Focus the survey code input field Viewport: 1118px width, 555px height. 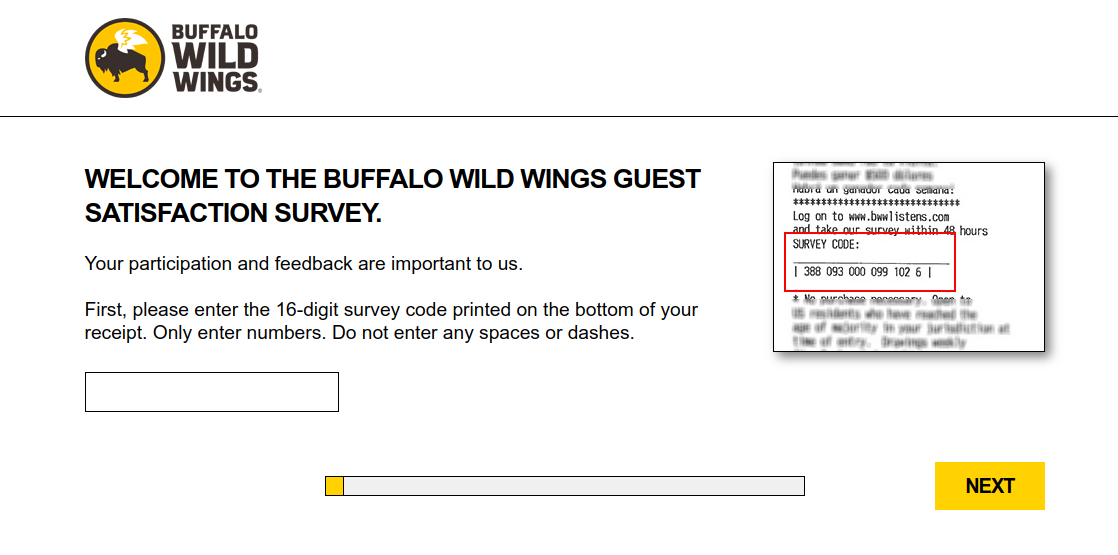[x=212, y=392]
